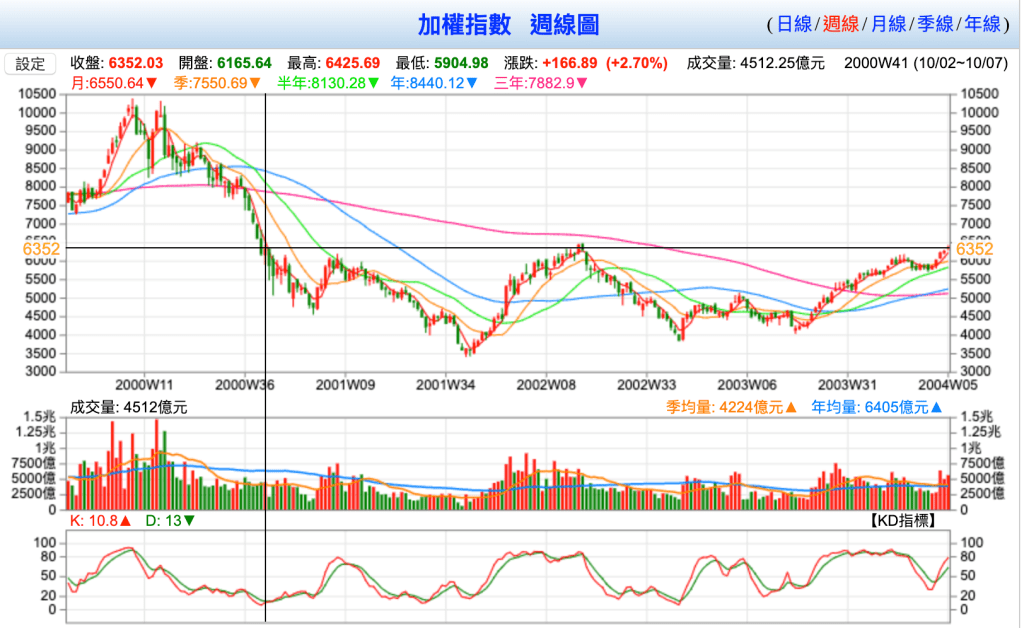Click the 季均量 4224億元 volume average label

pyautogui.click(x=732, y=407)
